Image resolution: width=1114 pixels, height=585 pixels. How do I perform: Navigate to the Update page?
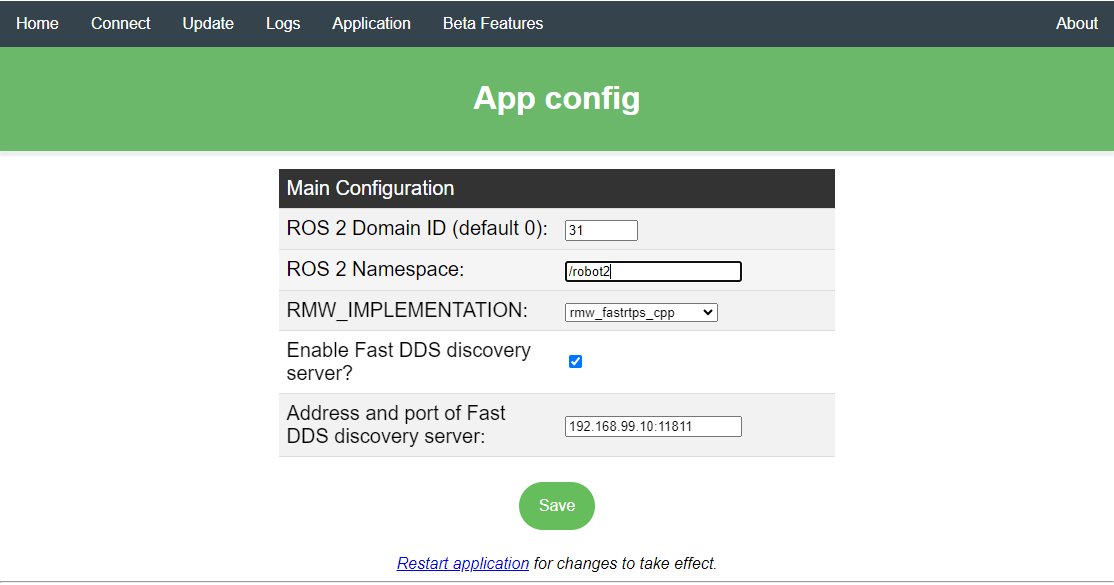pos(208,23)
